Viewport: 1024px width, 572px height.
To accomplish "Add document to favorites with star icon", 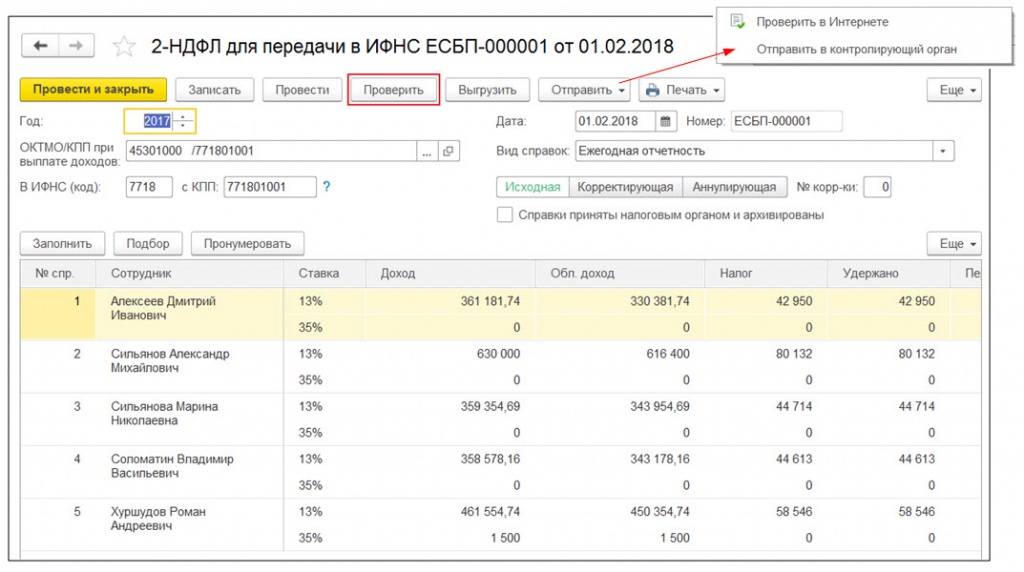I will pyautogui.click(x=124, y=47).
